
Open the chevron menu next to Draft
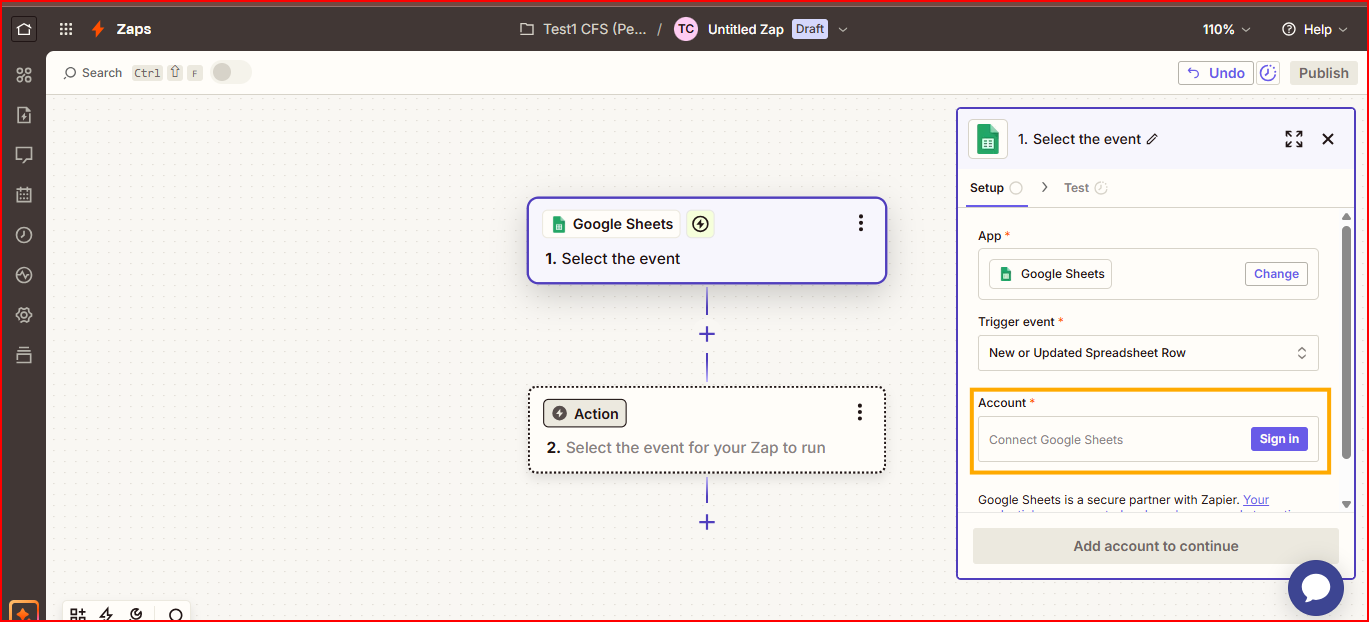[x=842, y=29]
